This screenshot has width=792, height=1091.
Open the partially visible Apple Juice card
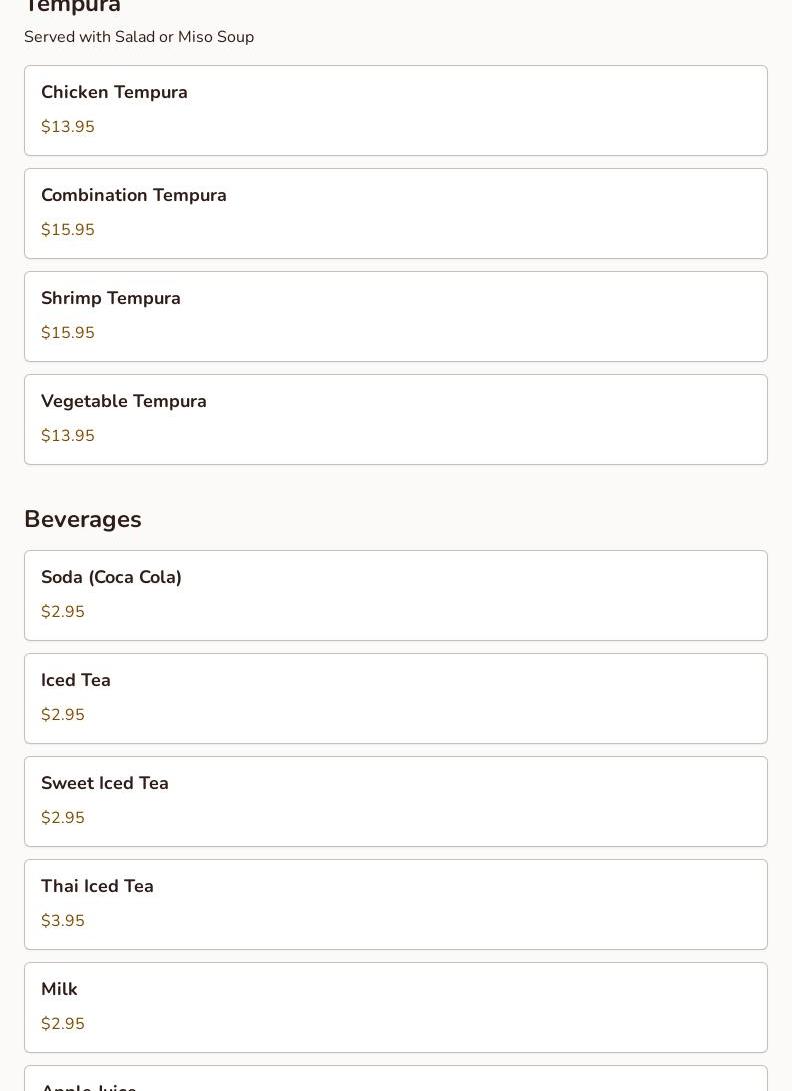point(395,1078)
